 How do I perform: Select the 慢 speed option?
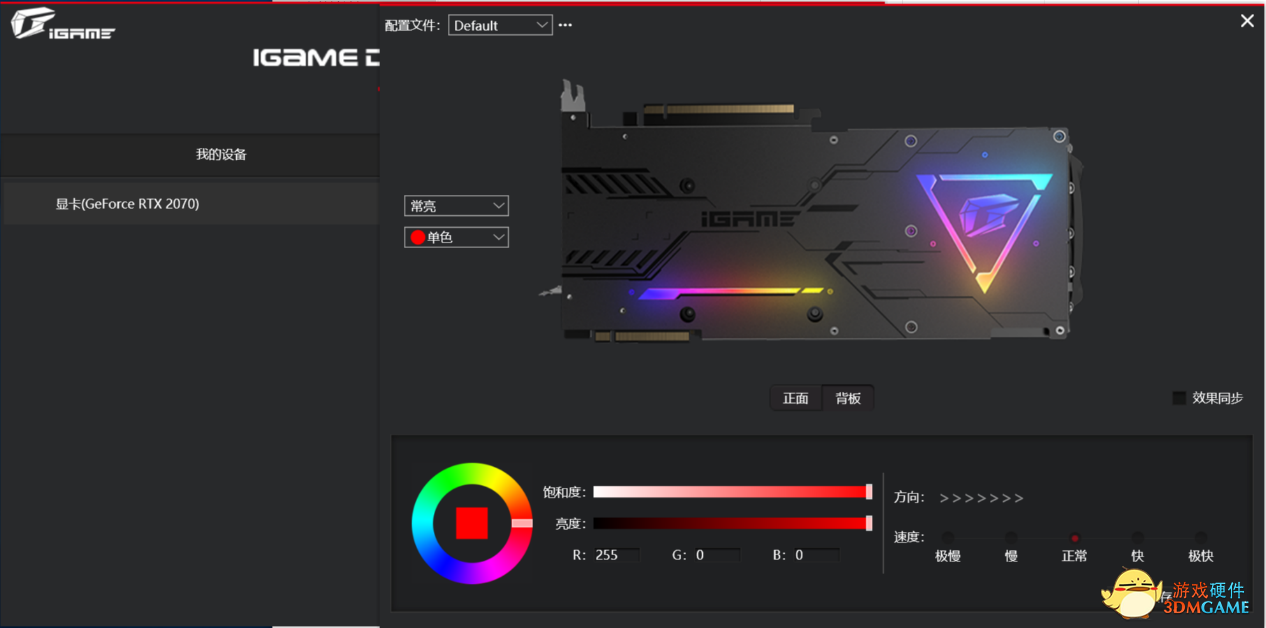[1011, 538]
